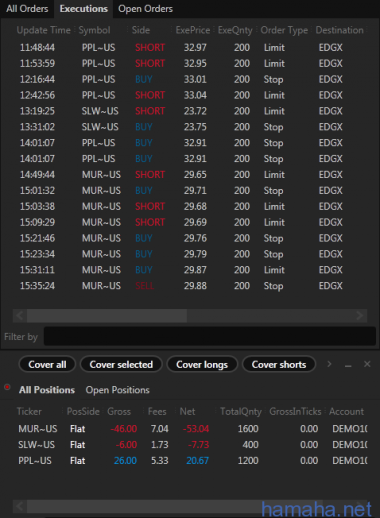This screenshot has width=380, height=518.
Task: Select the 15:23:34 execution at 29.79
Action: coord(190,254)
